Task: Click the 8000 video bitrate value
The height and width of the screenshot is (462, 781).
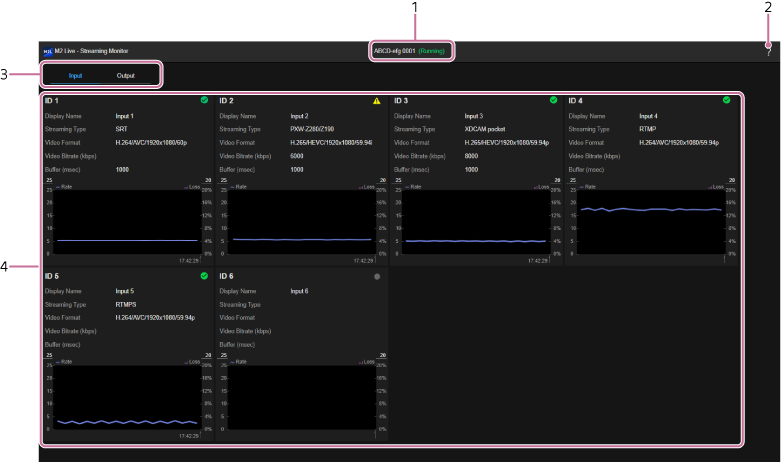Action: (x=471, y=156)
